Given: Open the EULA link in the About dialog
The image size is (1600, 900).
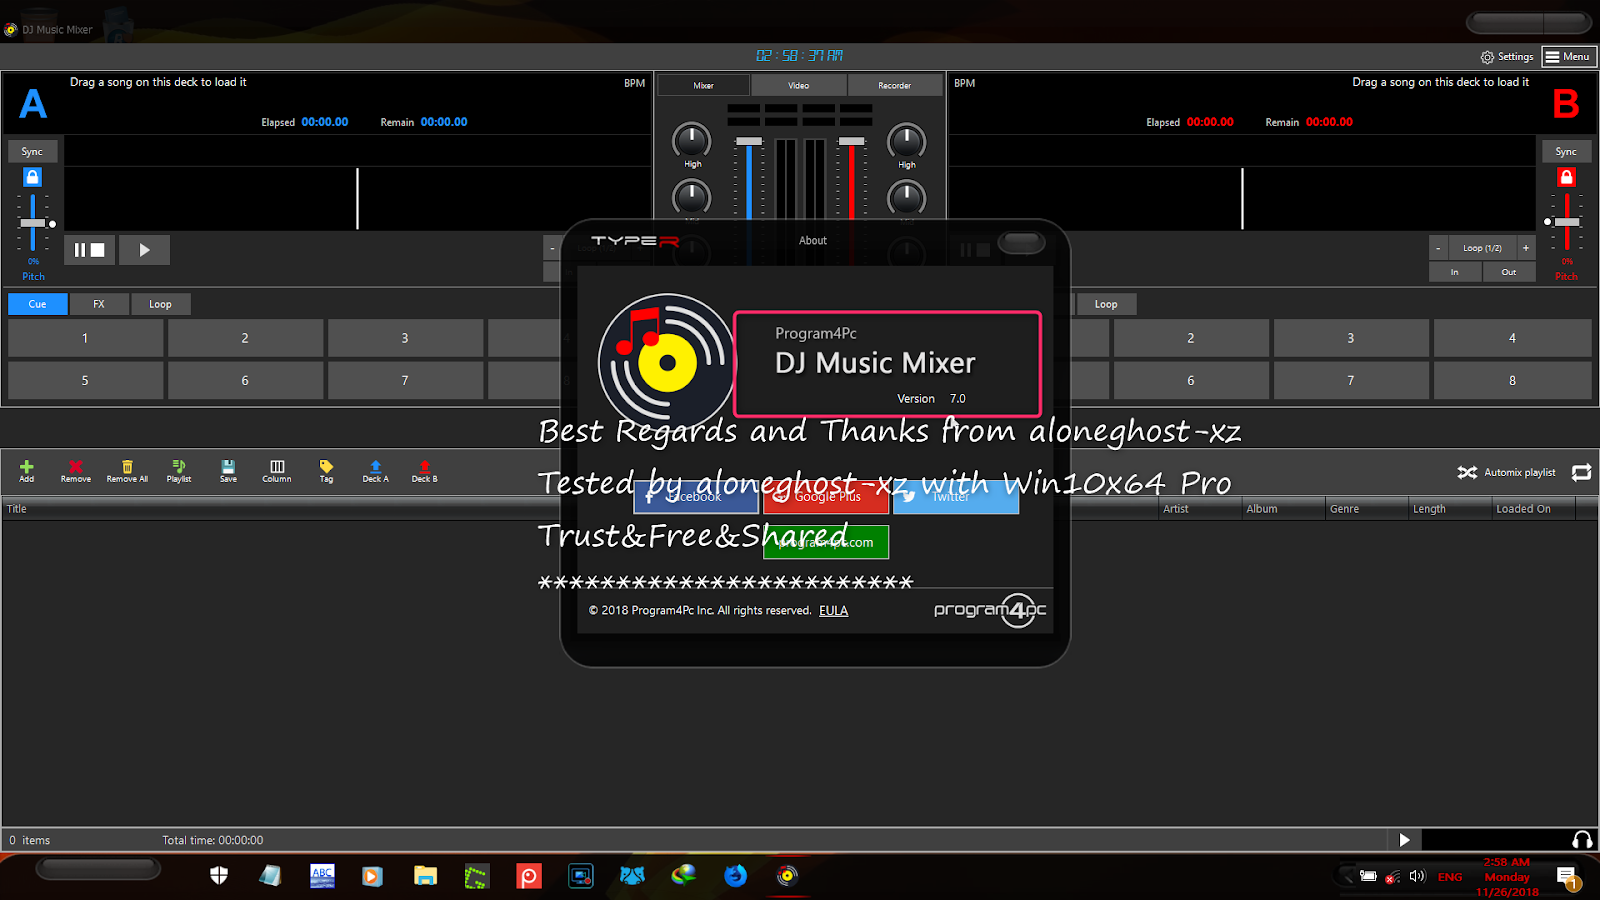Looking at the screenshot, I should (x=833, y=610).
